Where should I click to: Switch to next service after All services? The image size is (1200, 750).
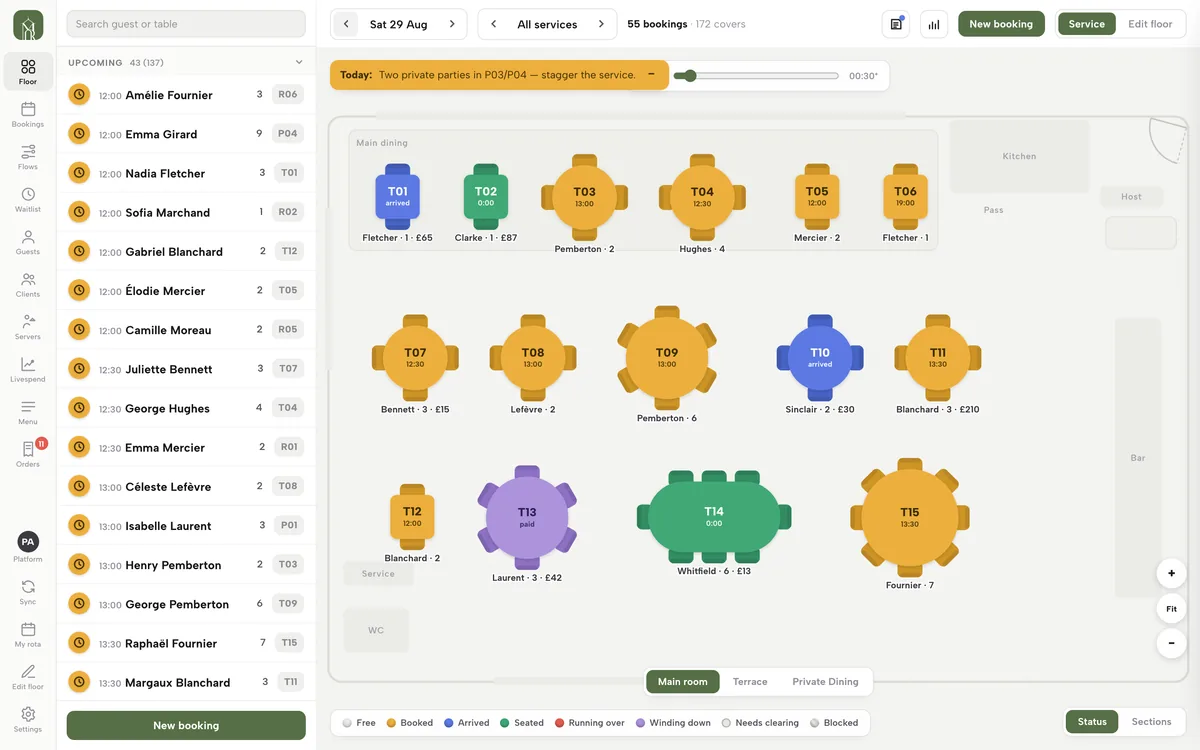[x=601, y=24]
